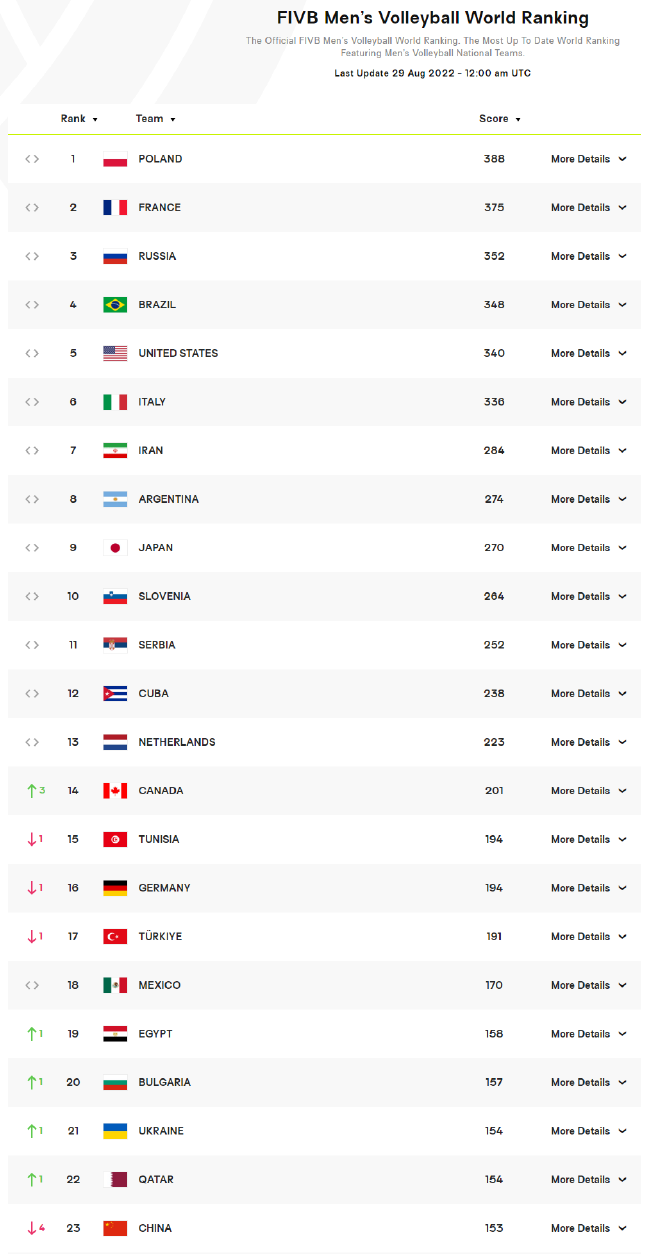Sort the table by Score column
Image resolution: width=650 pixels, height=1254 pixels.
pos(500,119)
